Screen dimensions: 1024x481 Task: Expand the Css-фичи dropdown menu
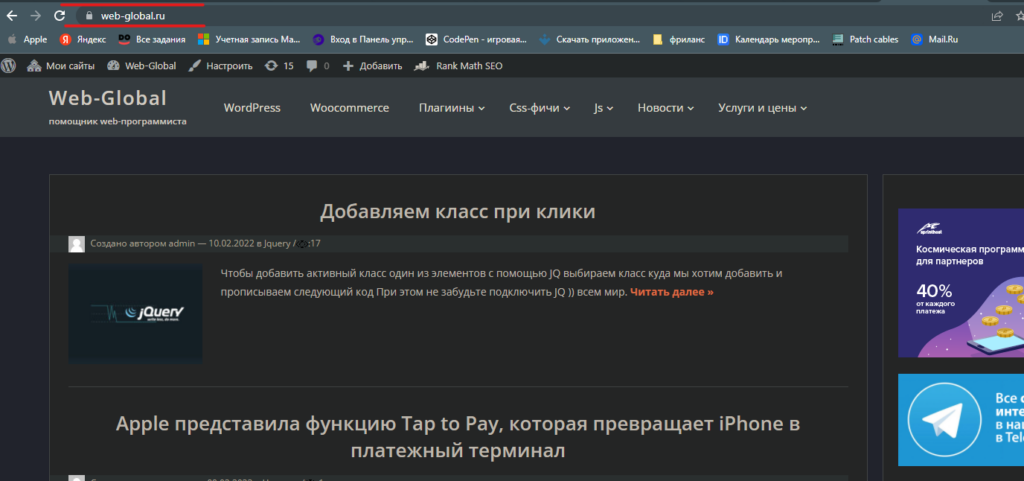click(x=540, y=108)
